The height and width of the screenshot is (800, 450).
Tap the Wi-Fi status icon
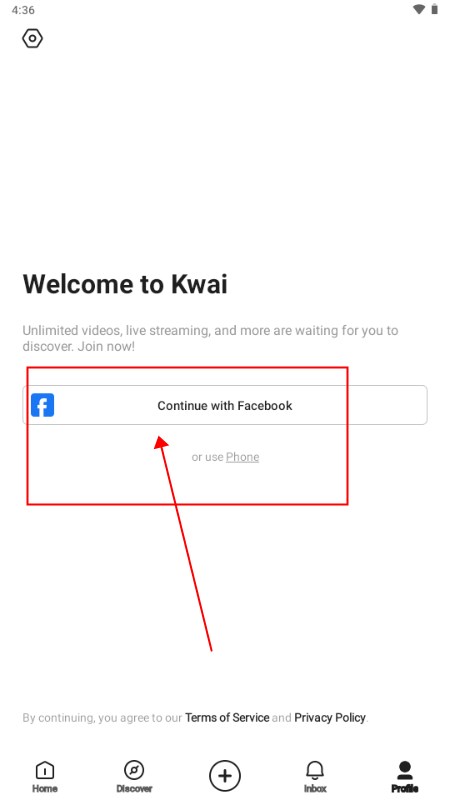point(419,9)
